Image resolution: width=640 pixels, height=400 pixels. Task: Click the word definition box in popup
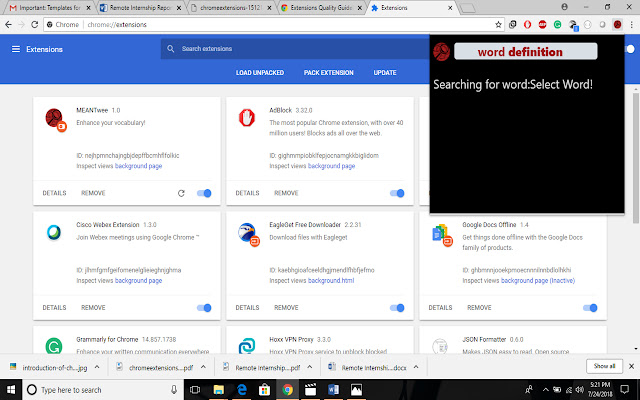point(525,52)
